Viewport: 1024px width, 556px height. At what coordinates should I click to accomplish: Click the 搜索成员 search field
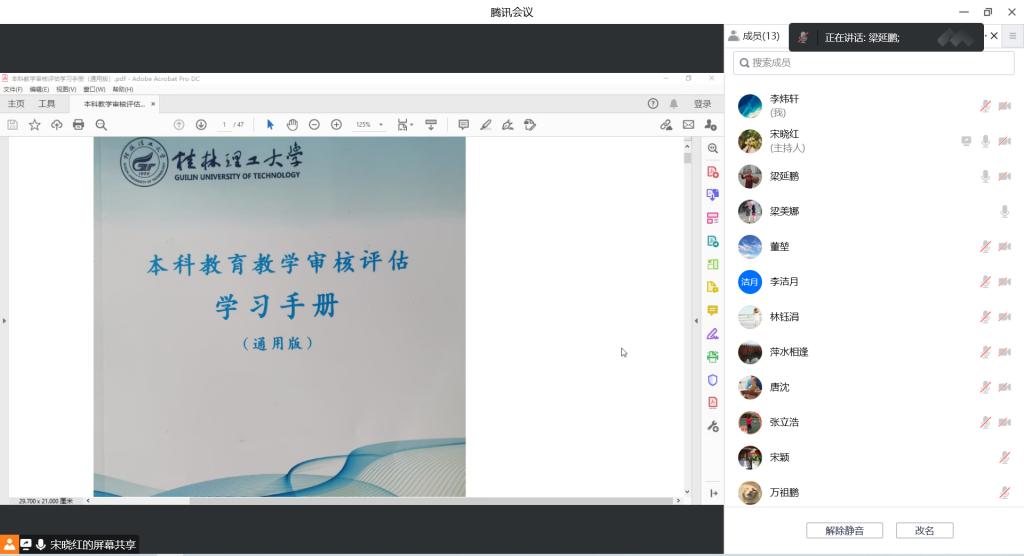873,63
